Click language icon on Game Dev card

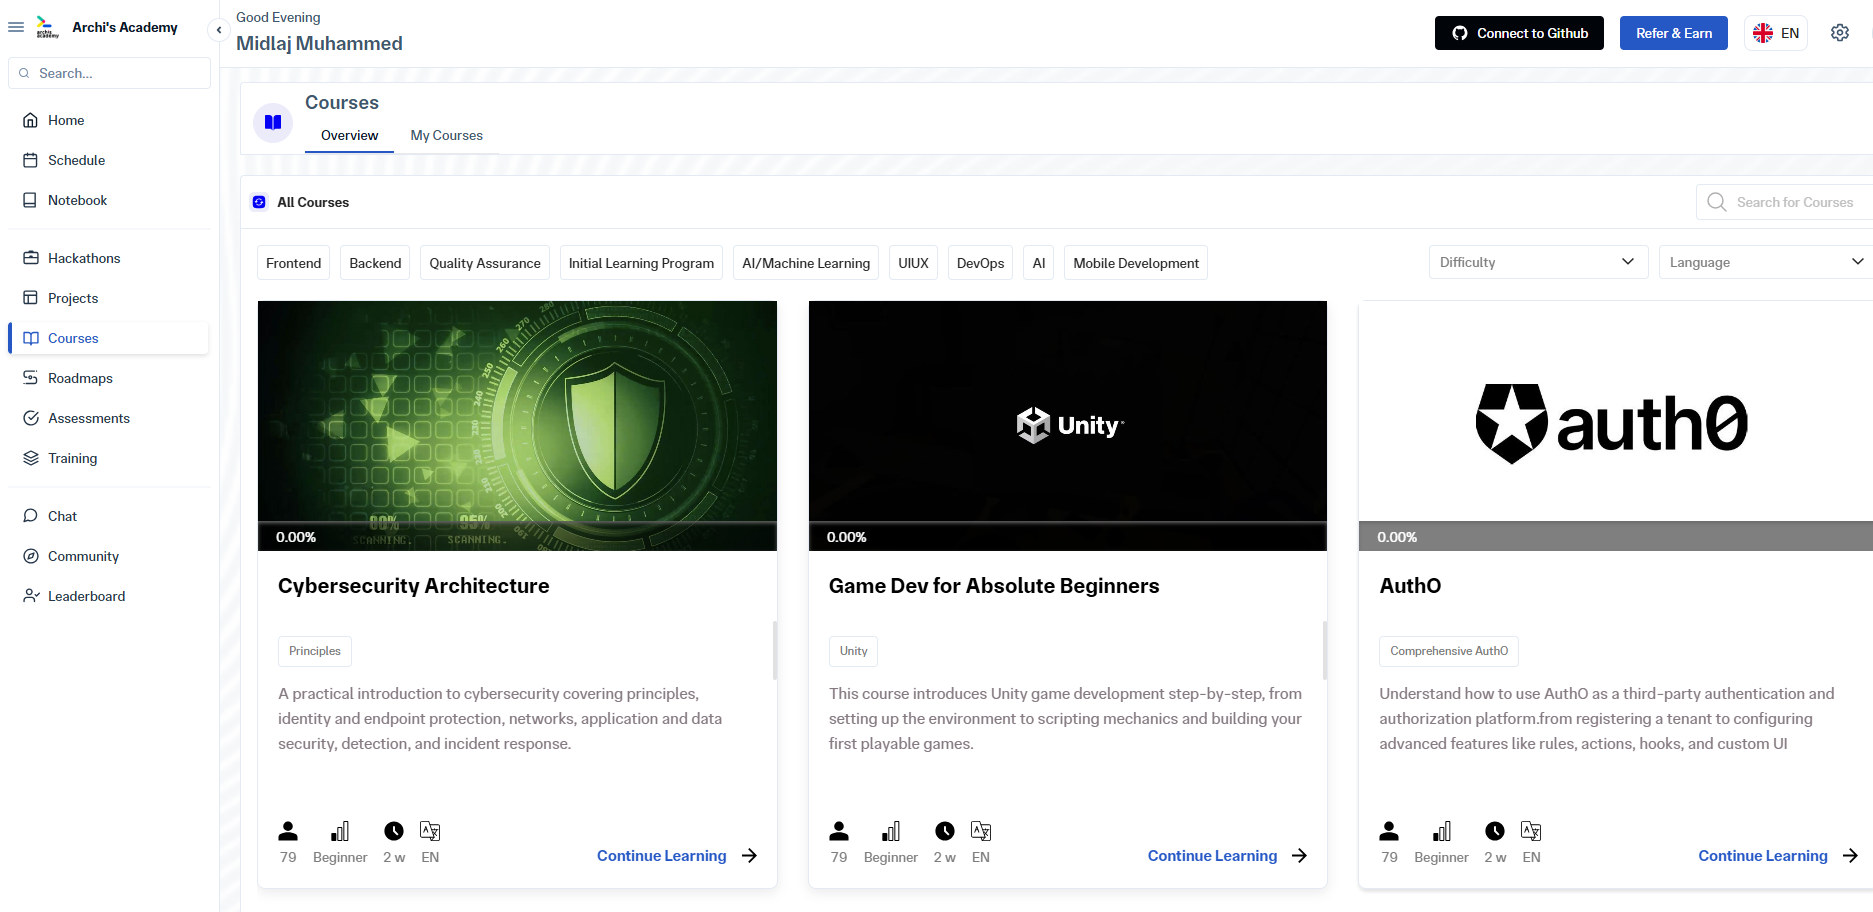pyautogui.click(x=981, y=831)
